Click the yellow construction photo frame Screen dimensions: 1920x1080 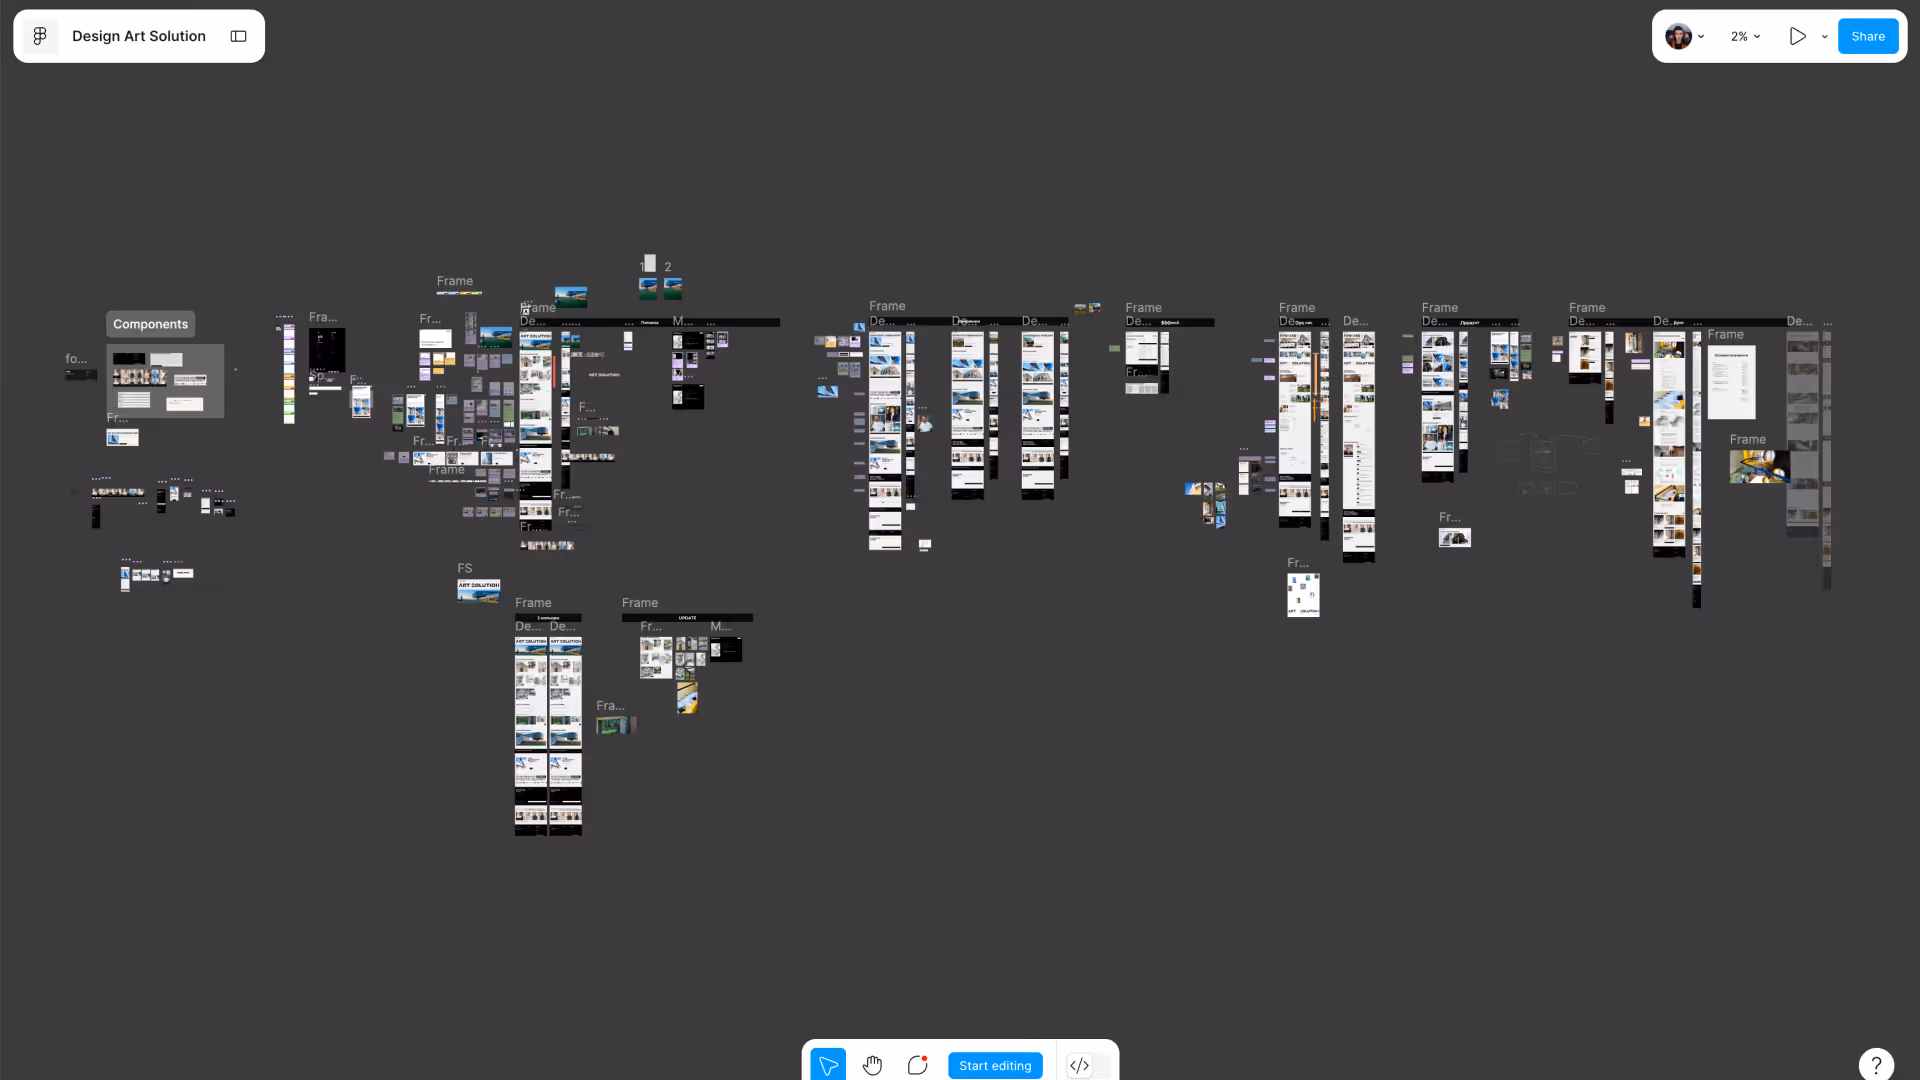(1760, 466)
